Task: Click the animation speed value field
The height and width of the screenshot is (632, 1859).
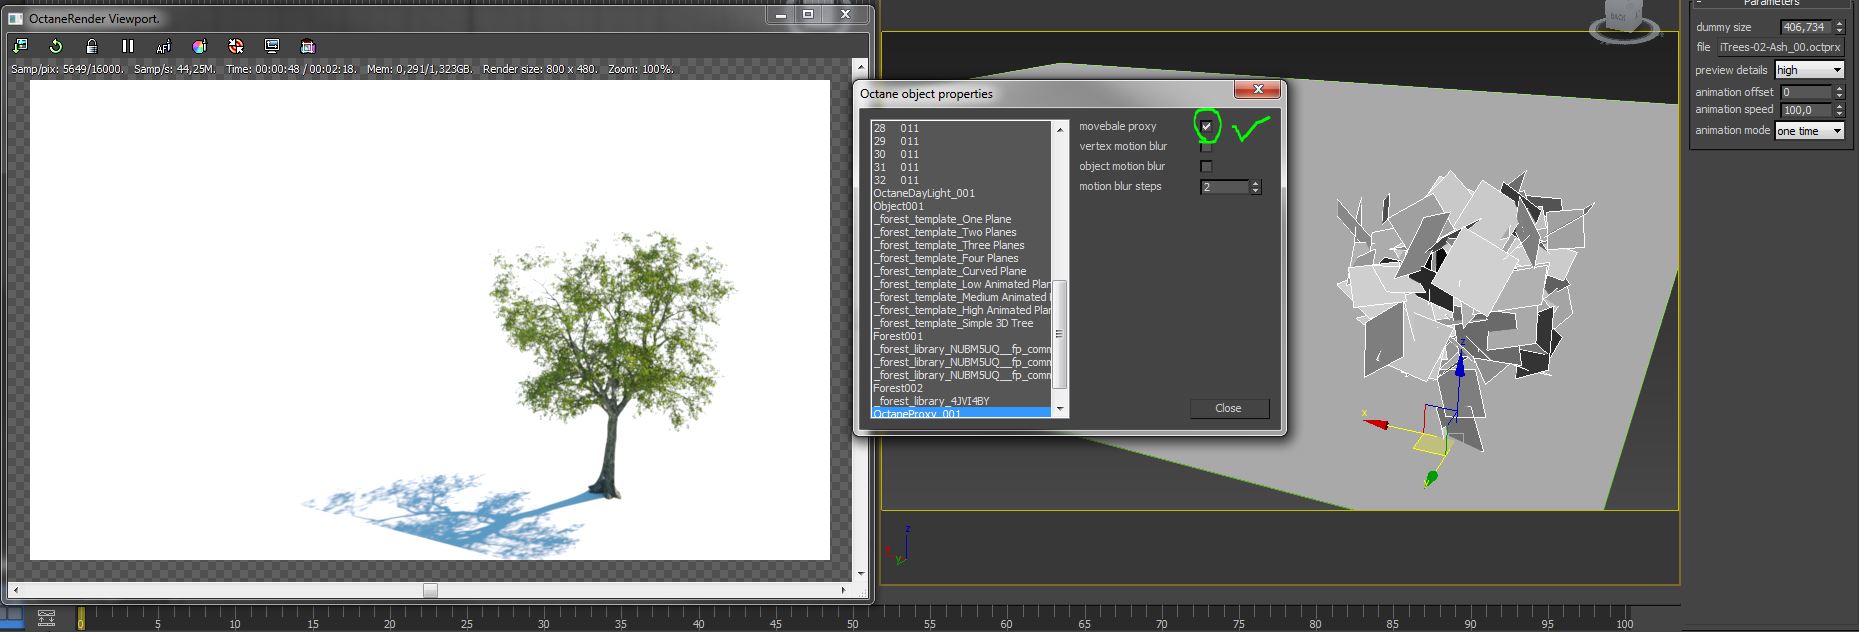Action: point(1806,110)
